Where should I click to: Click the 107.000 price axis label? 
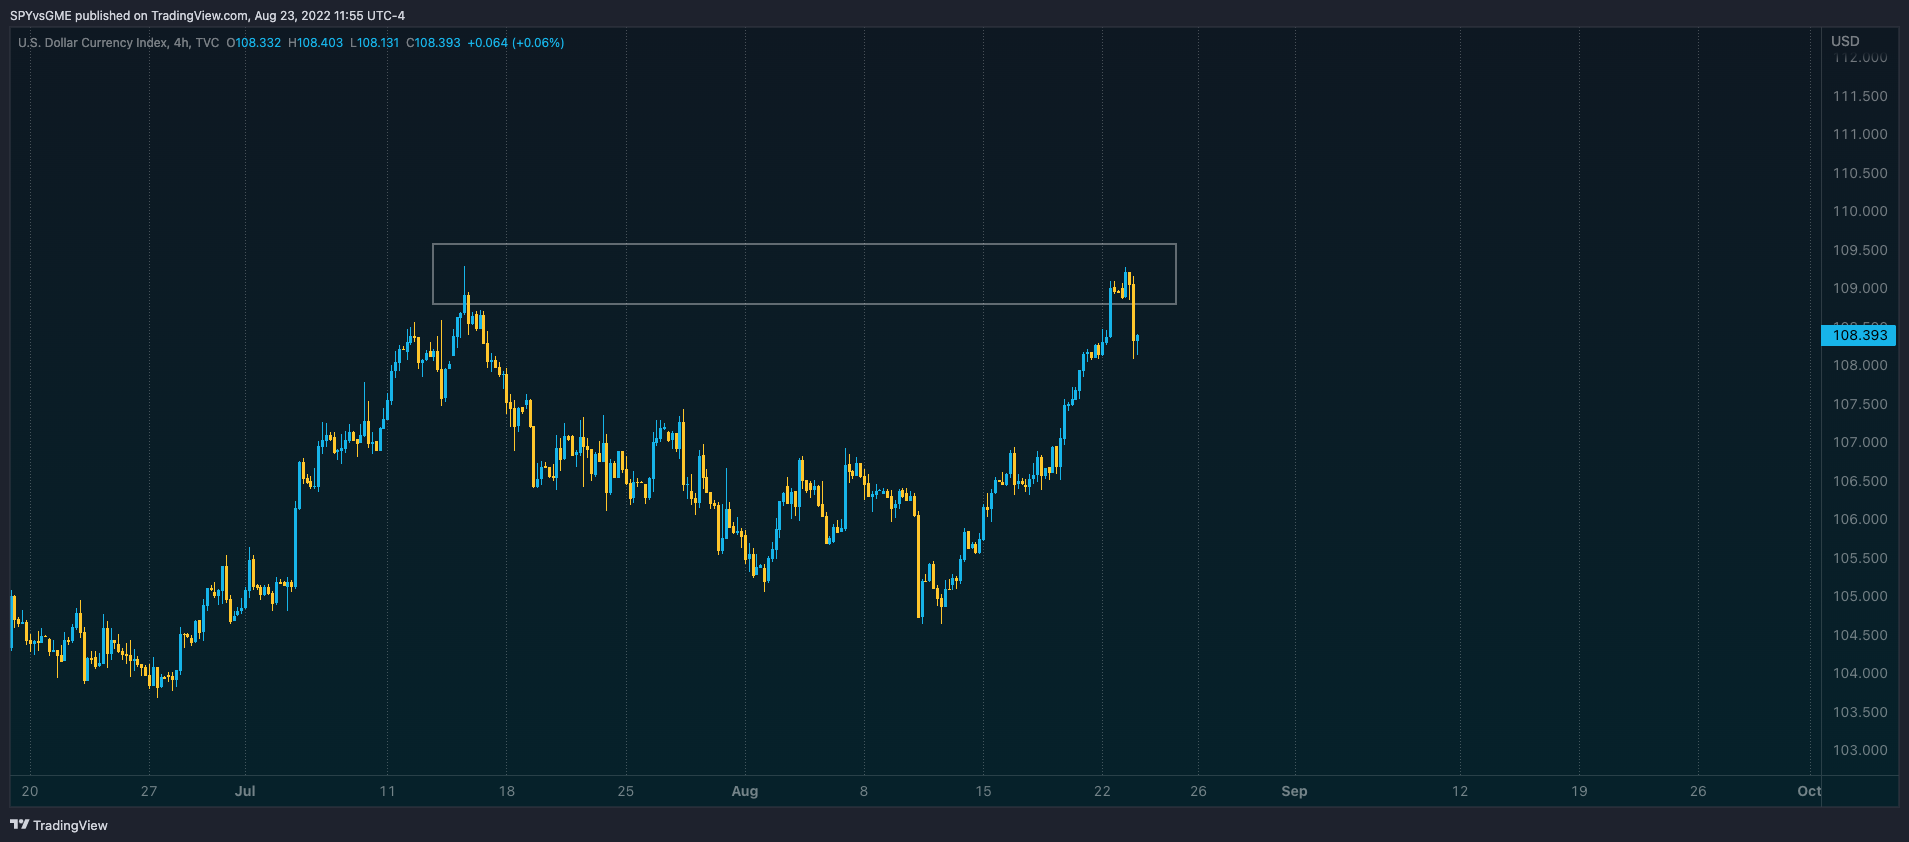point(1860,442)
